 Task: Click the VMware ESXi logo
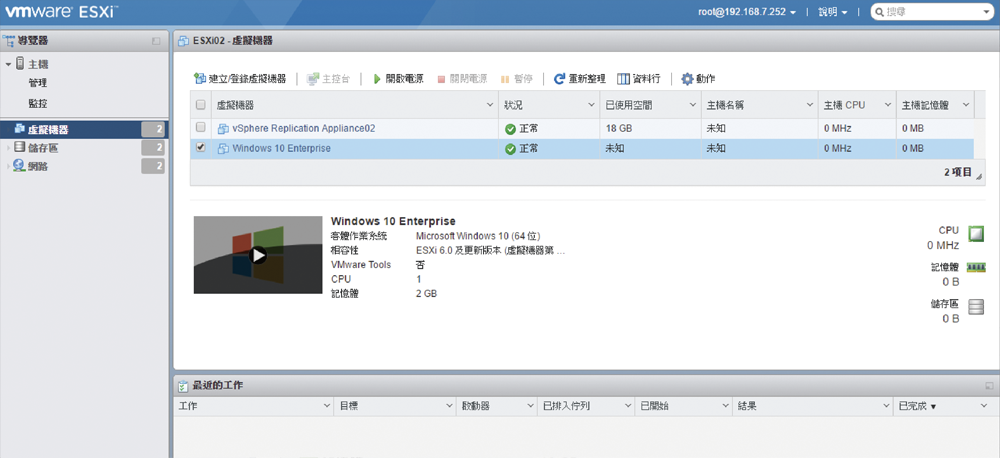pyautogui.click(x=62, y=11)
